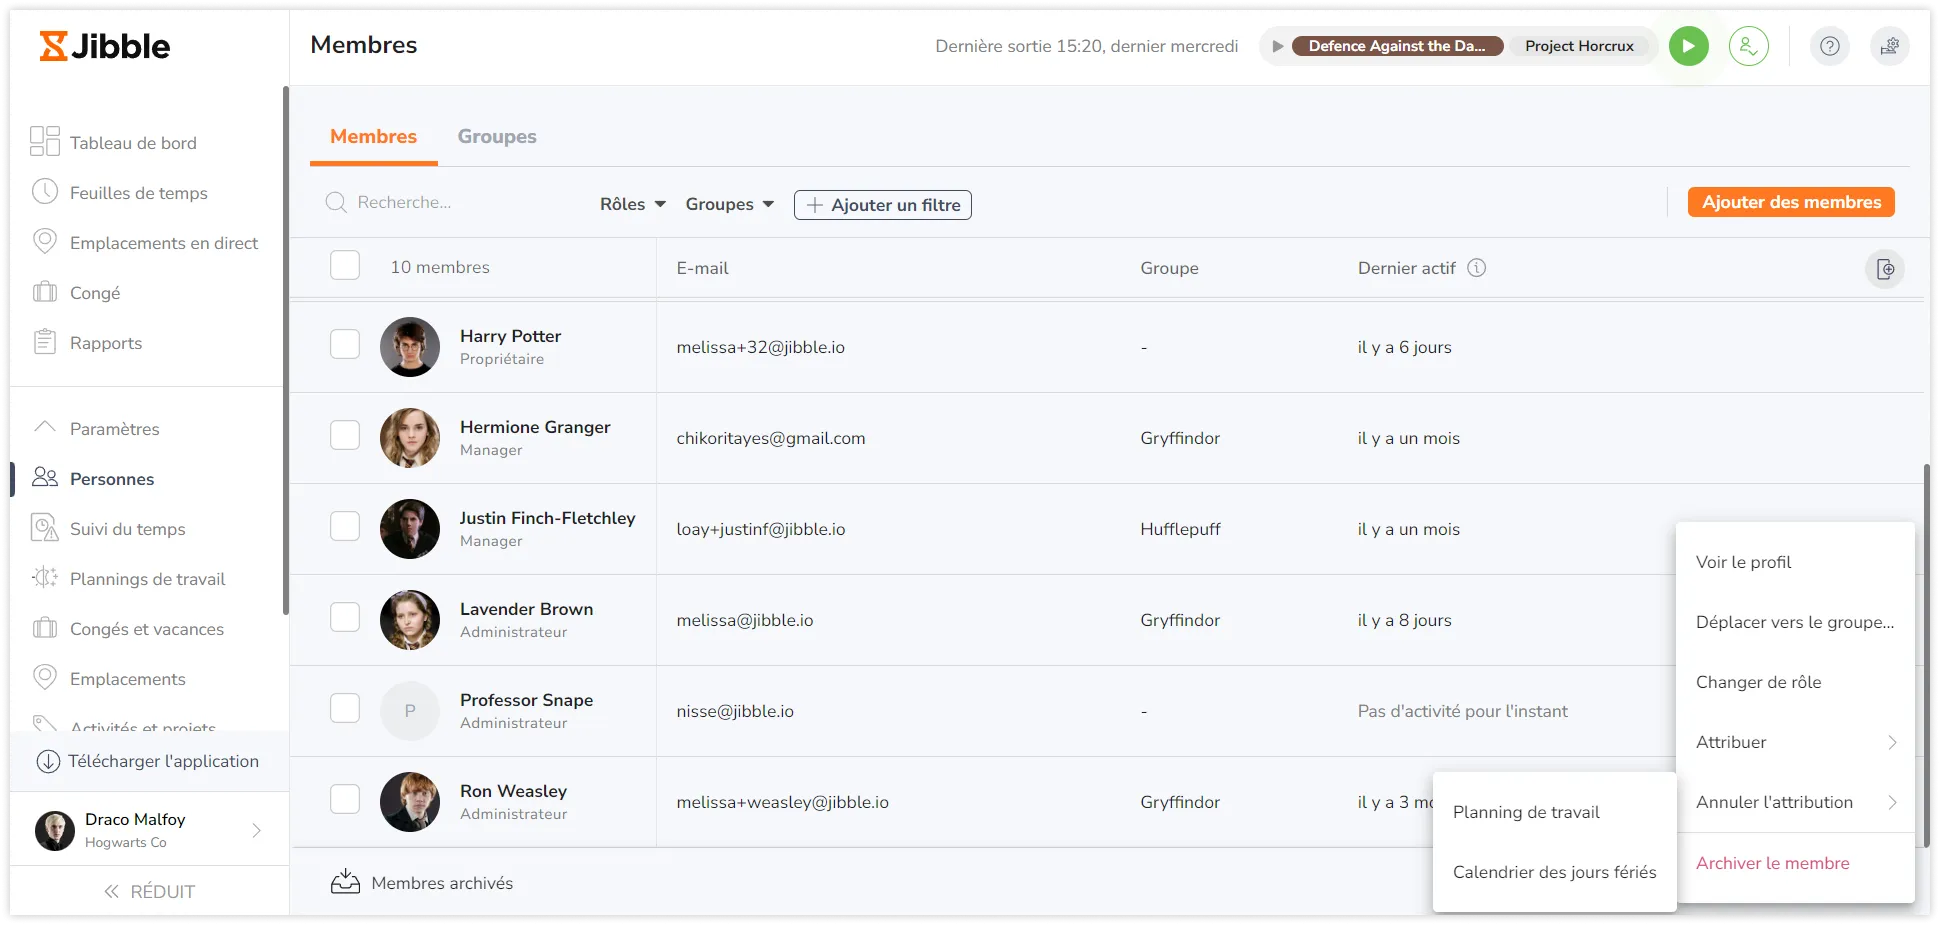Select Archiver le membre option
The width and height of the screenshot is (1940, 925).
tap(1772, 863)
